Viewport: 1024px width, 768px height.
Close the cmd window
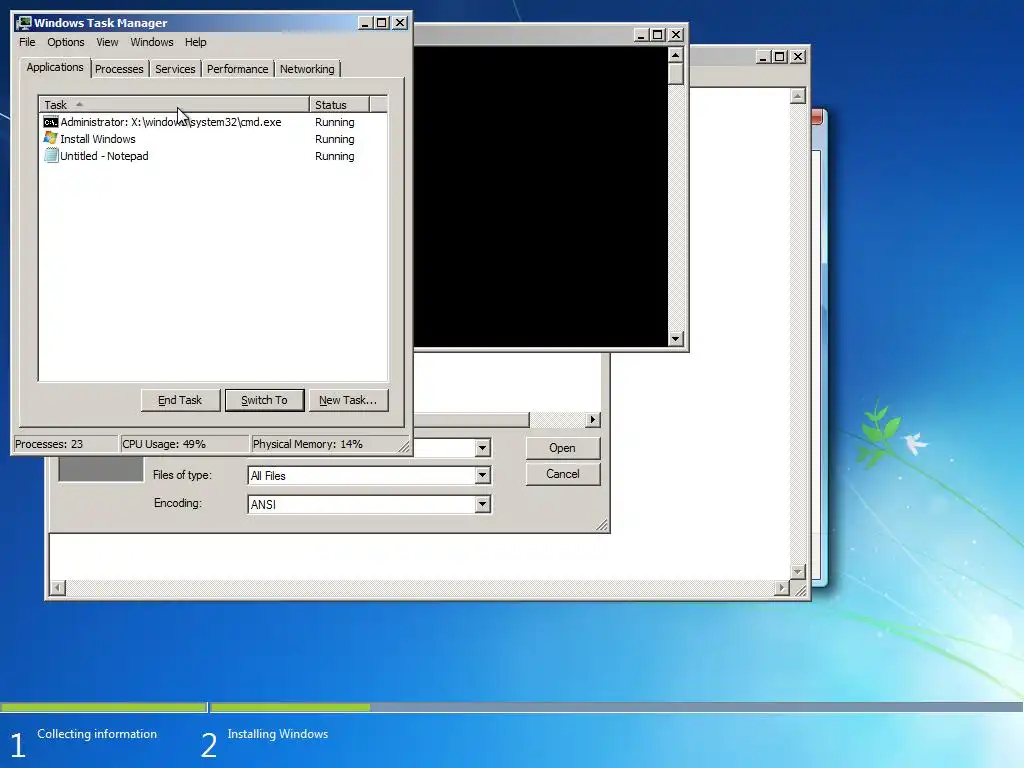point(676,35)
